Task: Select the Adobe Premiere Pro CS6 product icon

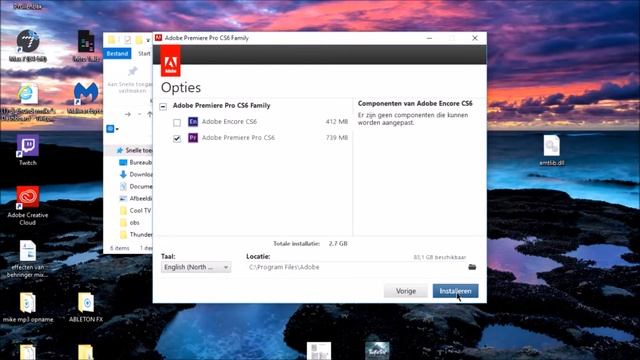Action: point(193,138)
